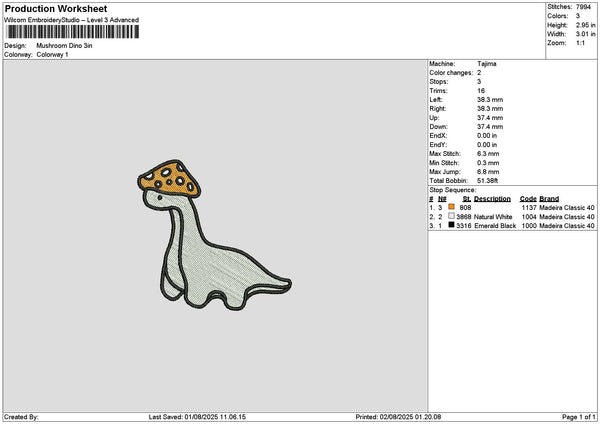Click the 'Brand' column header
600x424 pixels.
pyautogui.click(x=549, y=199)
